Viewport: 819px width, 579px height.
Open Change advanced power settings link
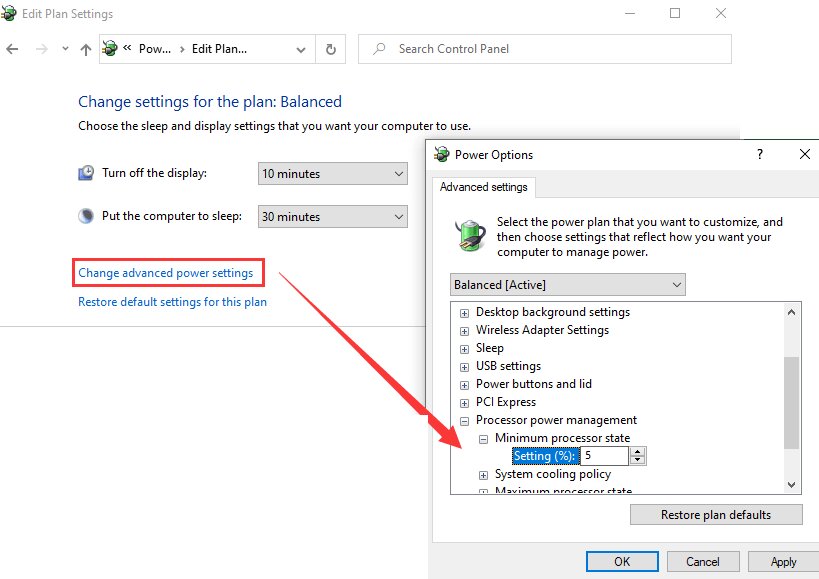(166, 273)
